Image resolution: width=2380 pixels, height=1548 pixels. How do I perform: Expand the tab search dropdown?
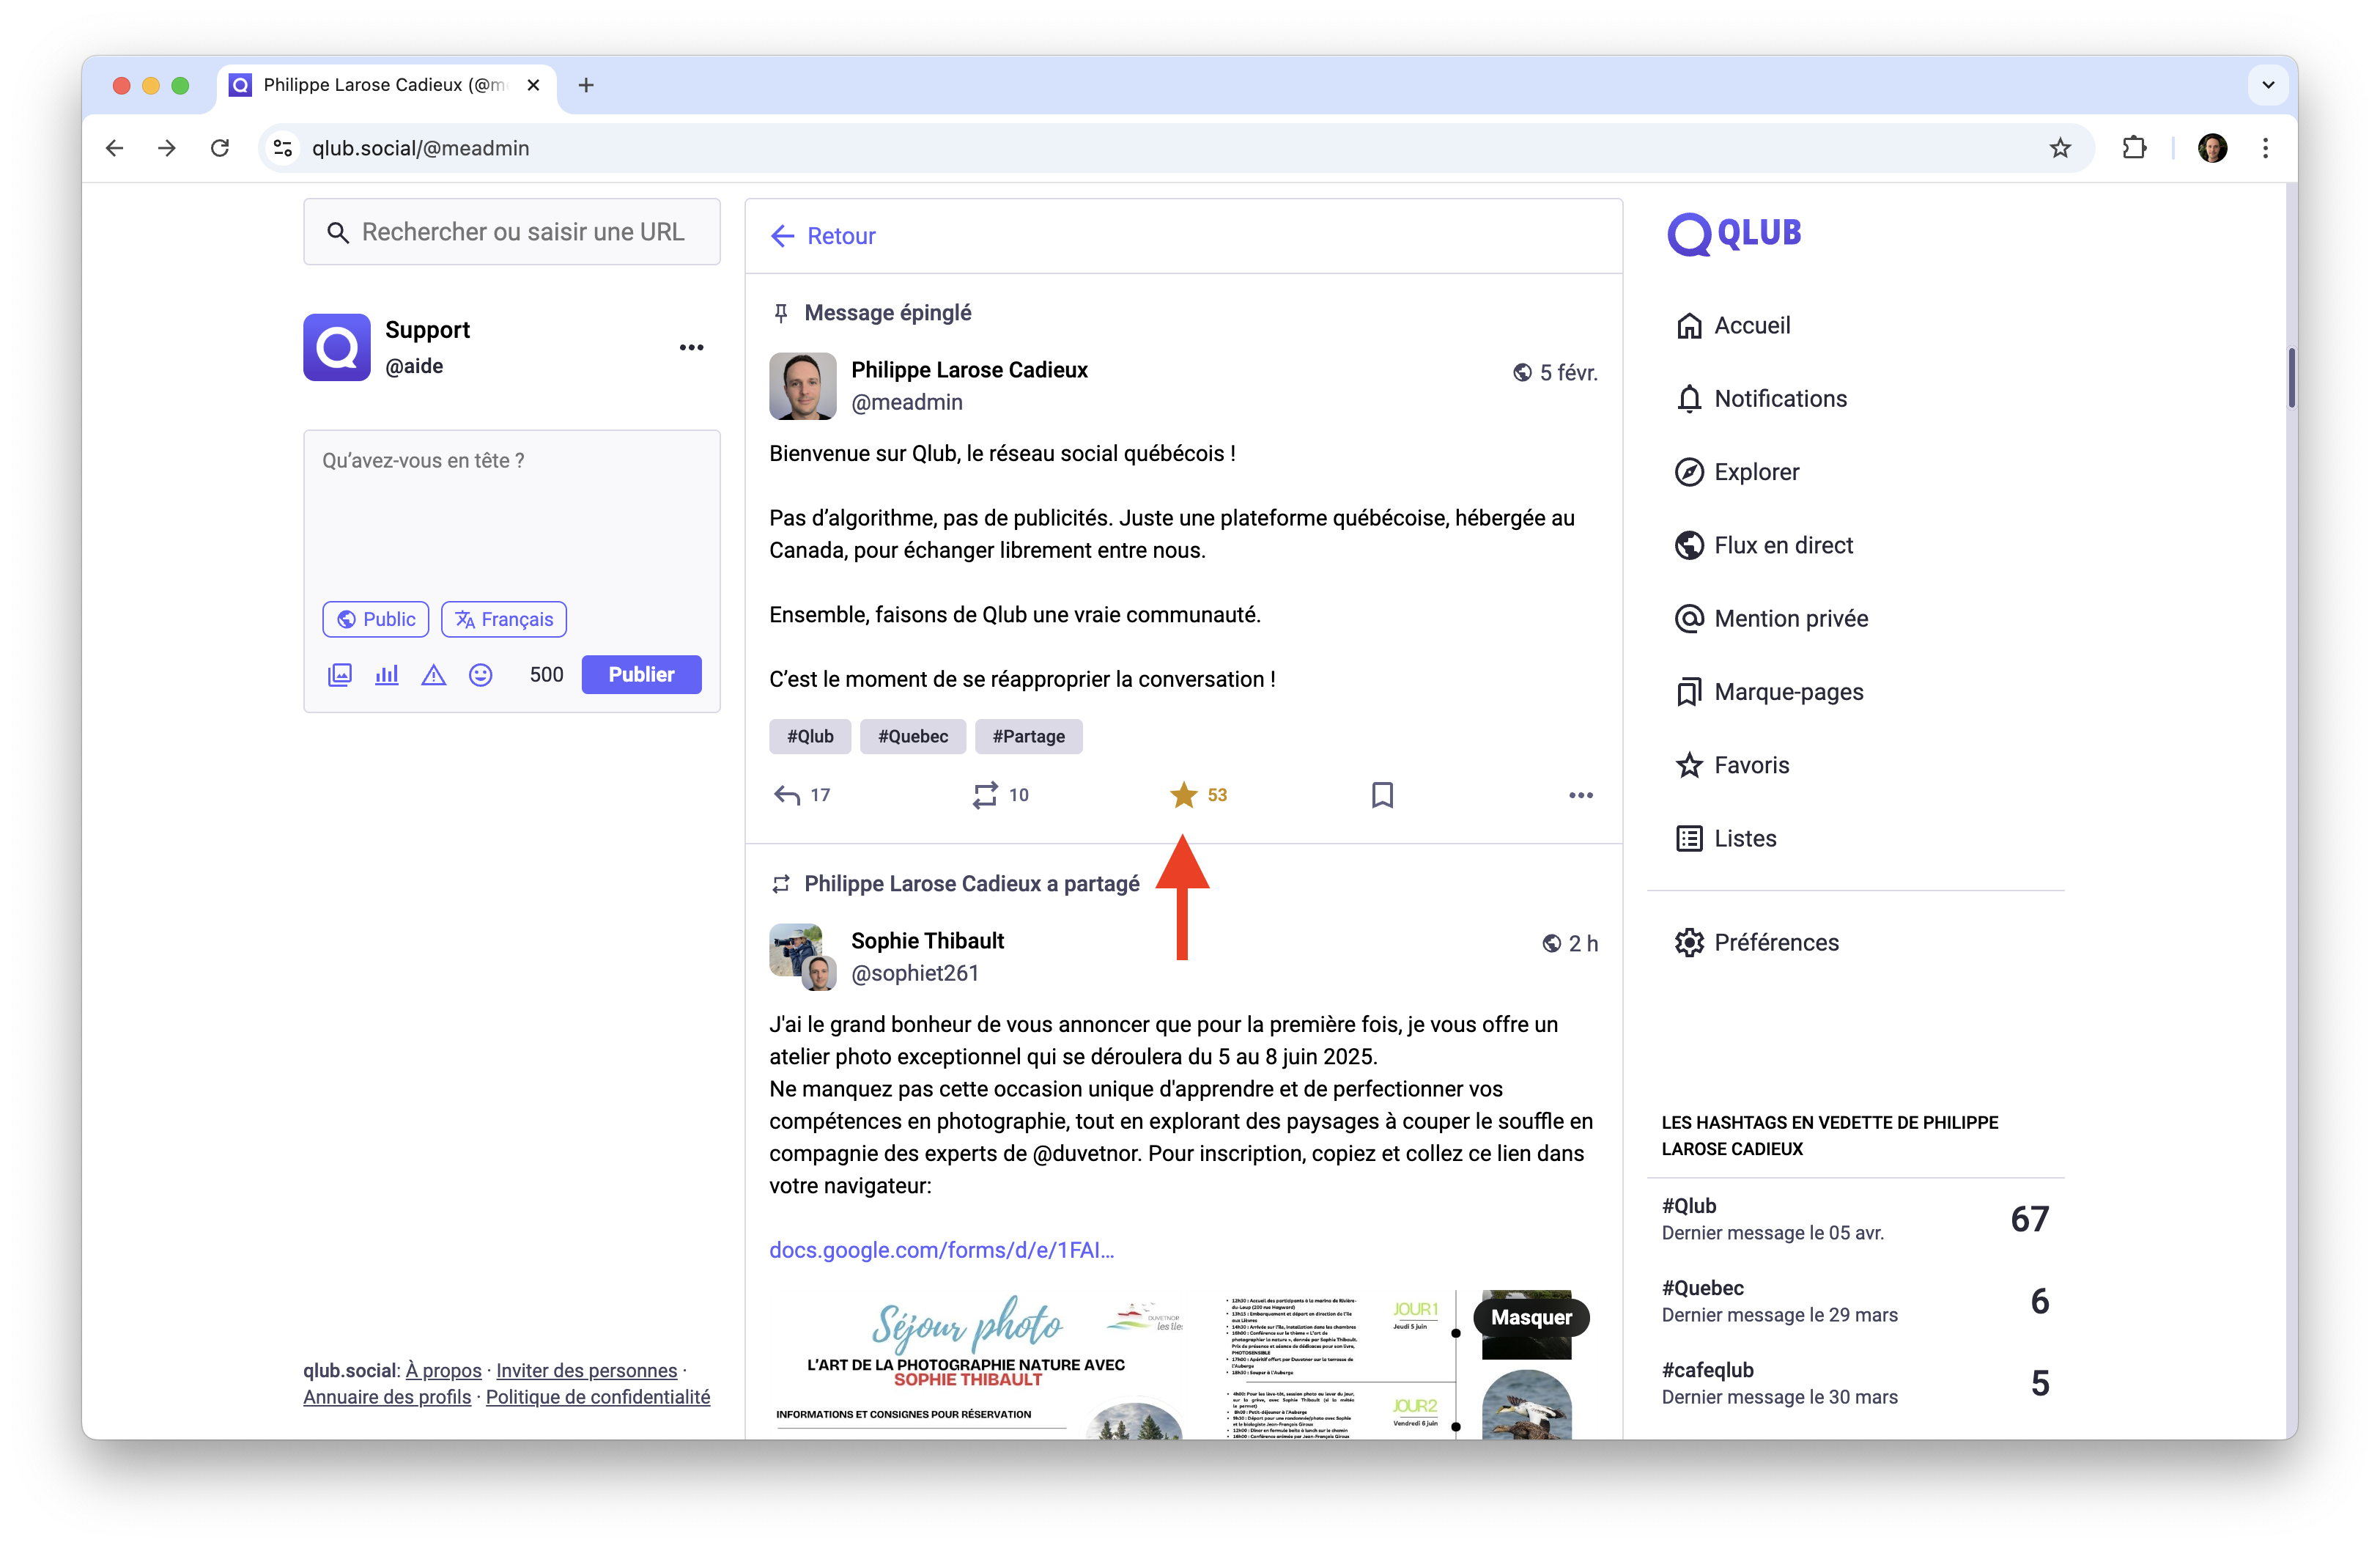tap(2268, 85)
